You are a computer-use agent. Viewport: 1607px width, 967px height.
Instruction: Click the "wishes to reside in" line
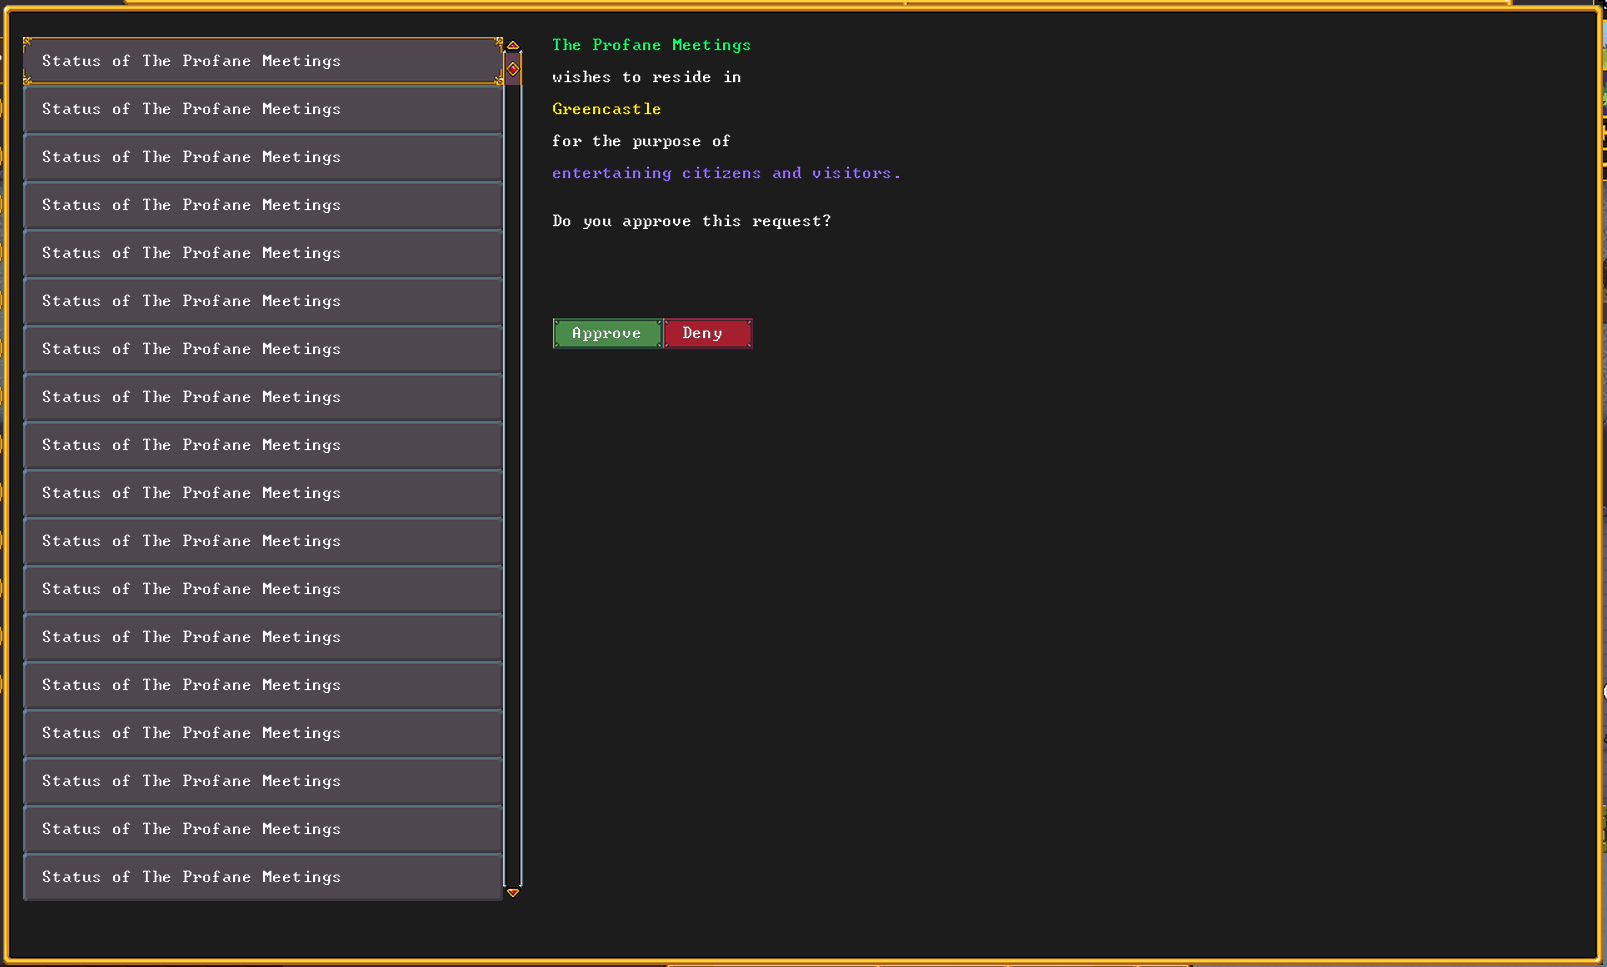[x=647, y=77]
